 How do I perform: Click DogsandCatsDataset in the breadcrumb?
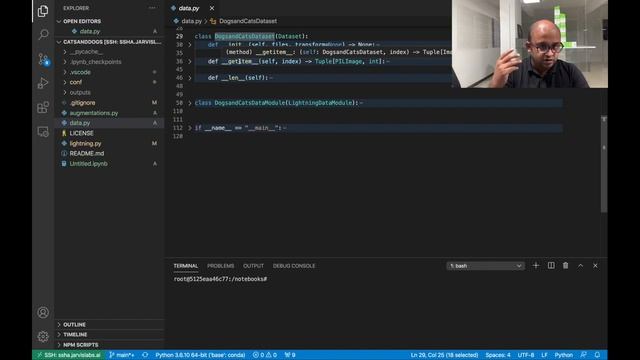pyautogui.click(x=248, y=21)
